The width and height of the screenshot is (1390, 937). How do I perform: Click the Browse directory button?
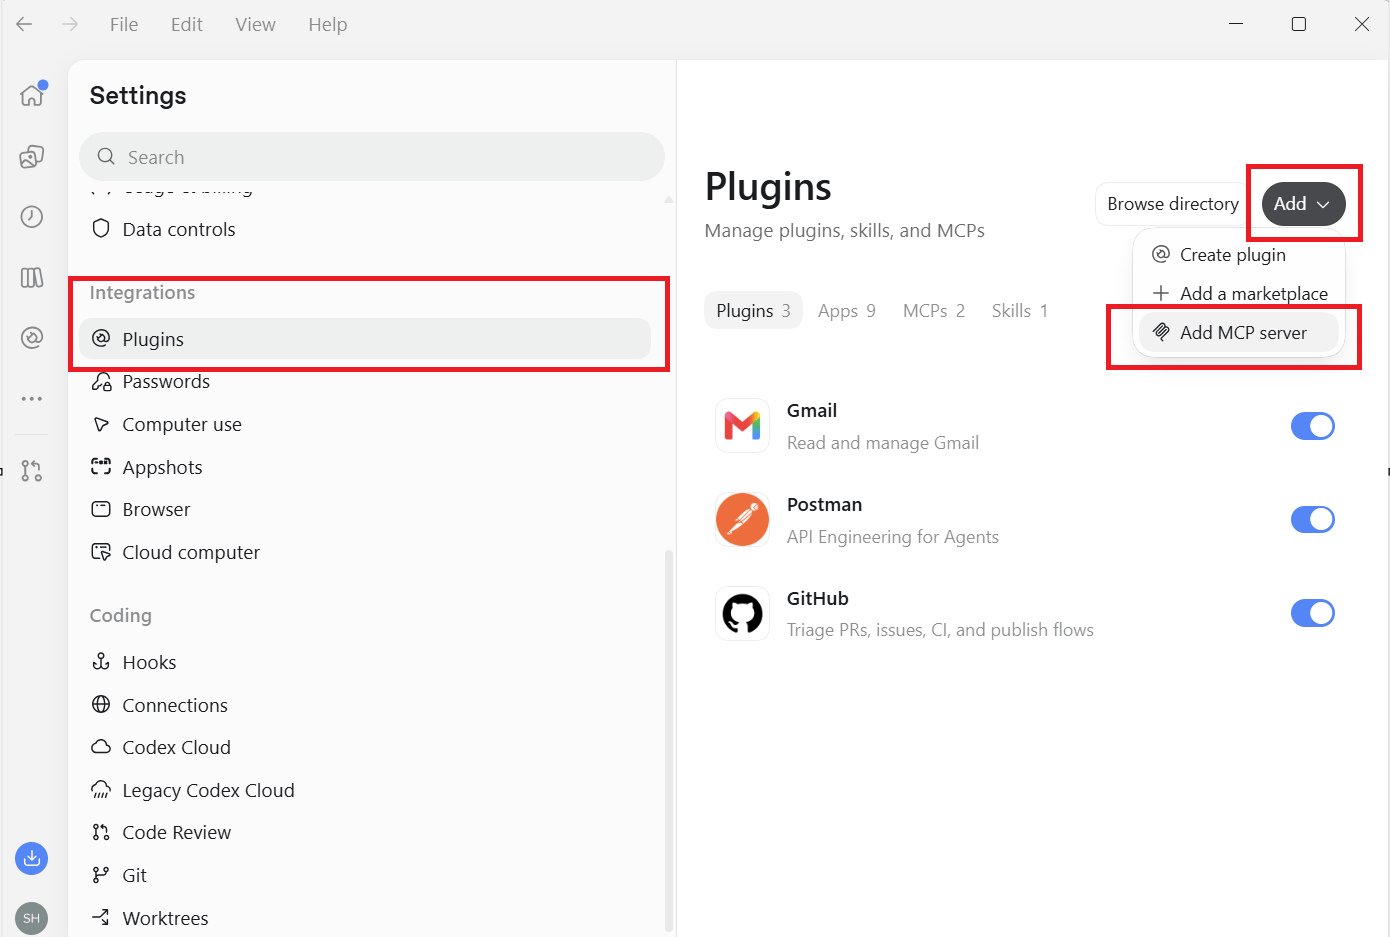point(1173,204)
